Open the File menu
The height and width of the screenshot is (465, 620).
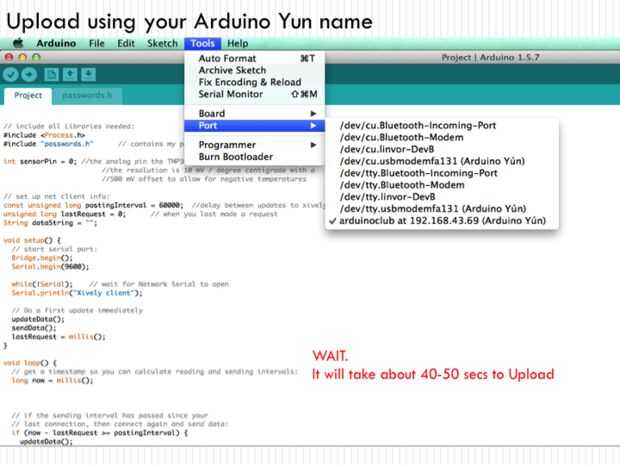click(96, 43)
